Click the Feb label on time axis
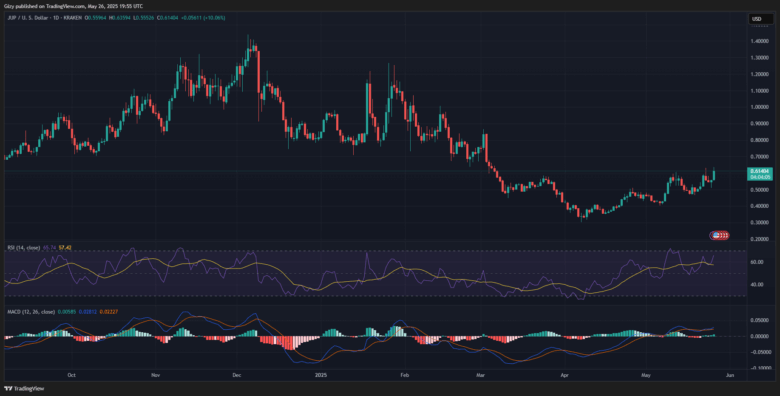Screen dimensions: 780x396 tap(404, 376)
